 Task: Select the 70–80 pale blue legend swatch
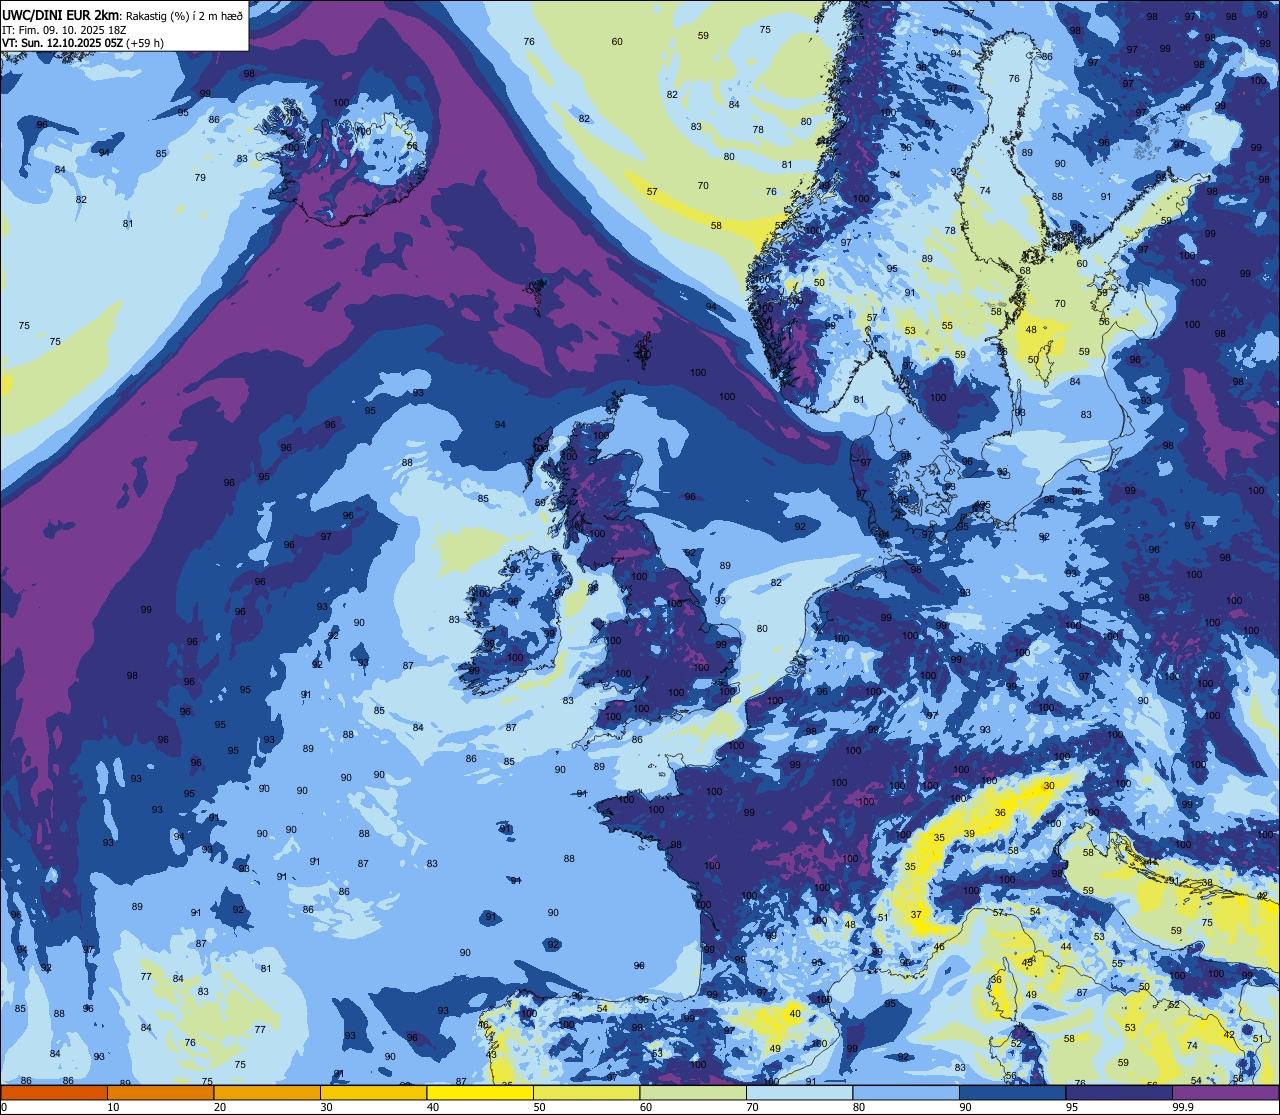(799, 1092)
